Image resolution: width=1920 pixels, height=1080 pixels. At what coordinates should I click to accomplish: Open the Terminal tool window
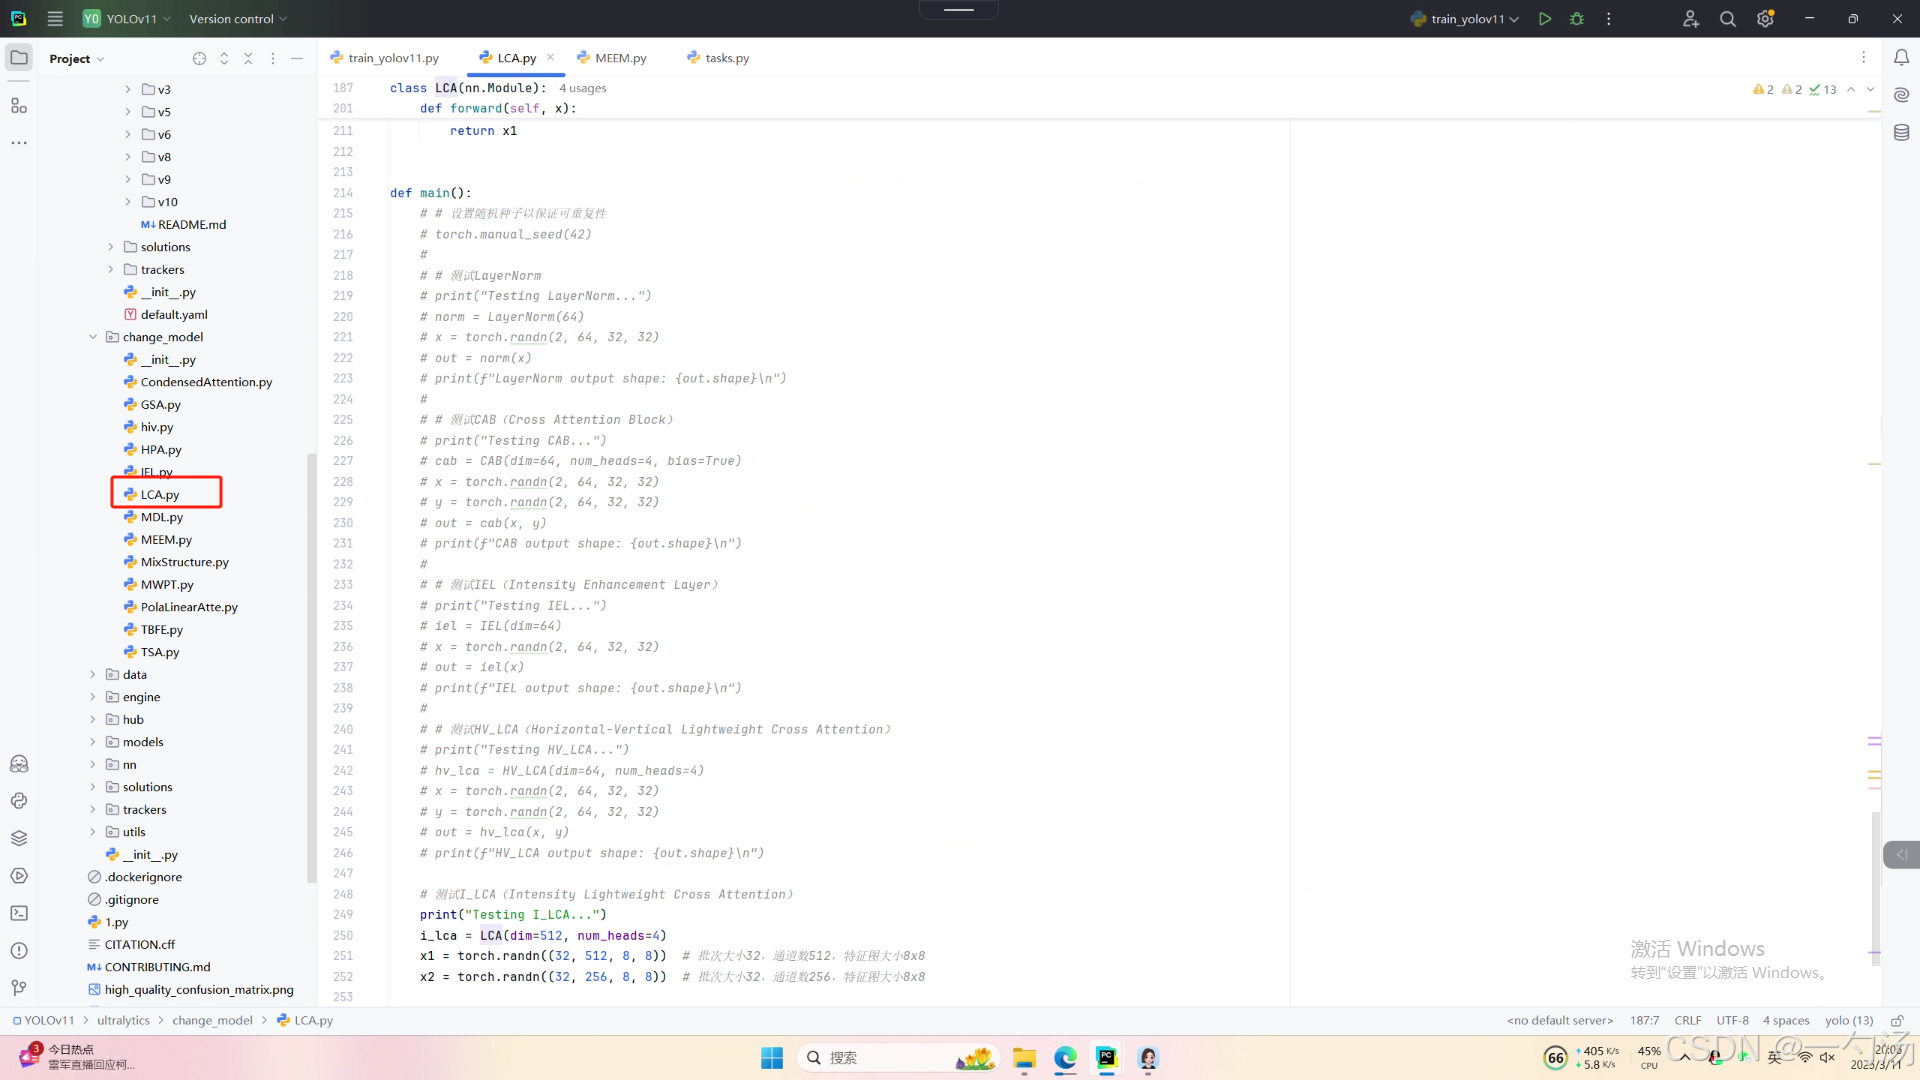tap(19, 913)
